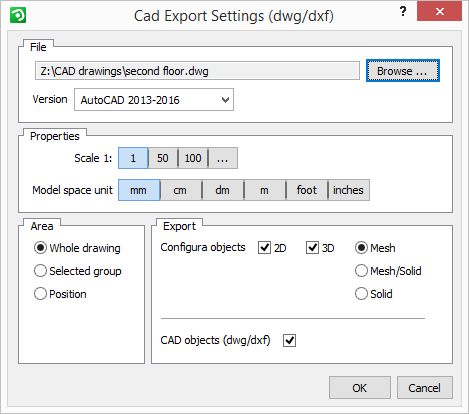Select the Position area option

[x=60, y=294]
